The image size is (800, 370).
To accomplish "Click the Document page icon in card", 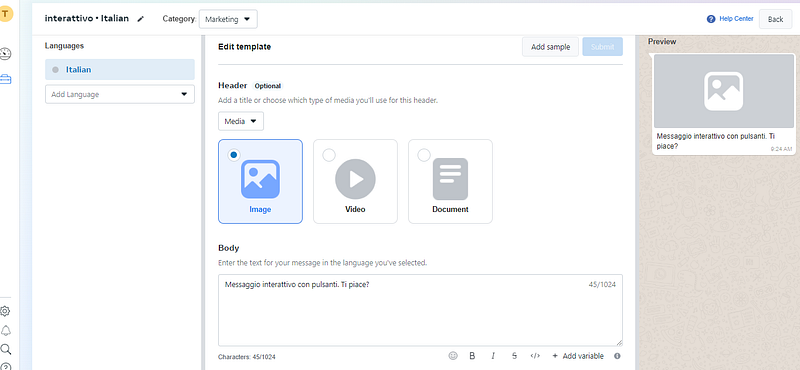I will pos(451,179).
